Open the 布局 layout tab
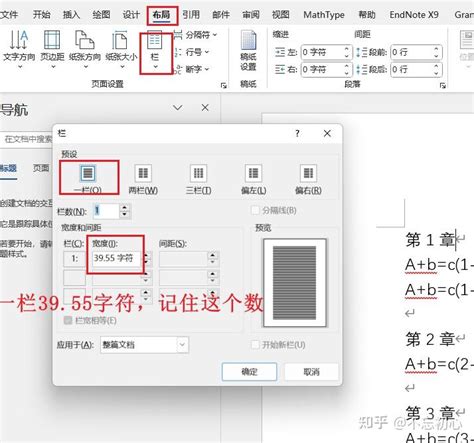Image resolution: width=474 pixels, height=443 pixels. pyautogui.click(x=161, y=15)
